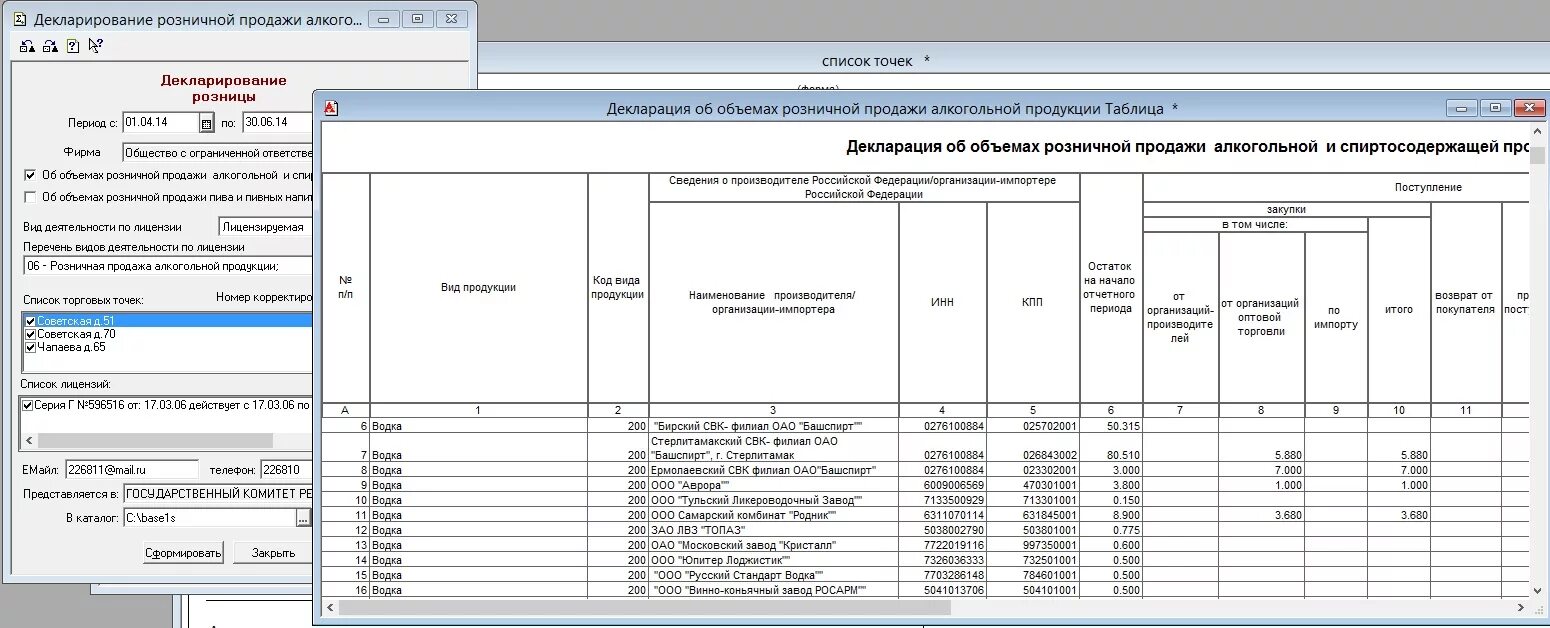Edit the Период с start date field
1550x628 pixels.
(x=161, y=123)
